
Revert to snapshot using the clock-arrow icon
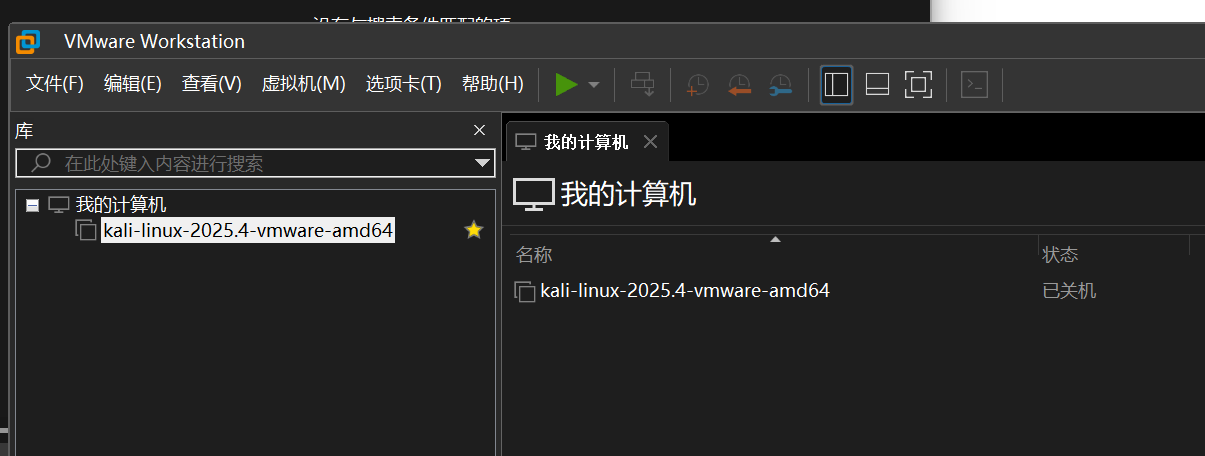pyautogui.click(x=739, y=85)
